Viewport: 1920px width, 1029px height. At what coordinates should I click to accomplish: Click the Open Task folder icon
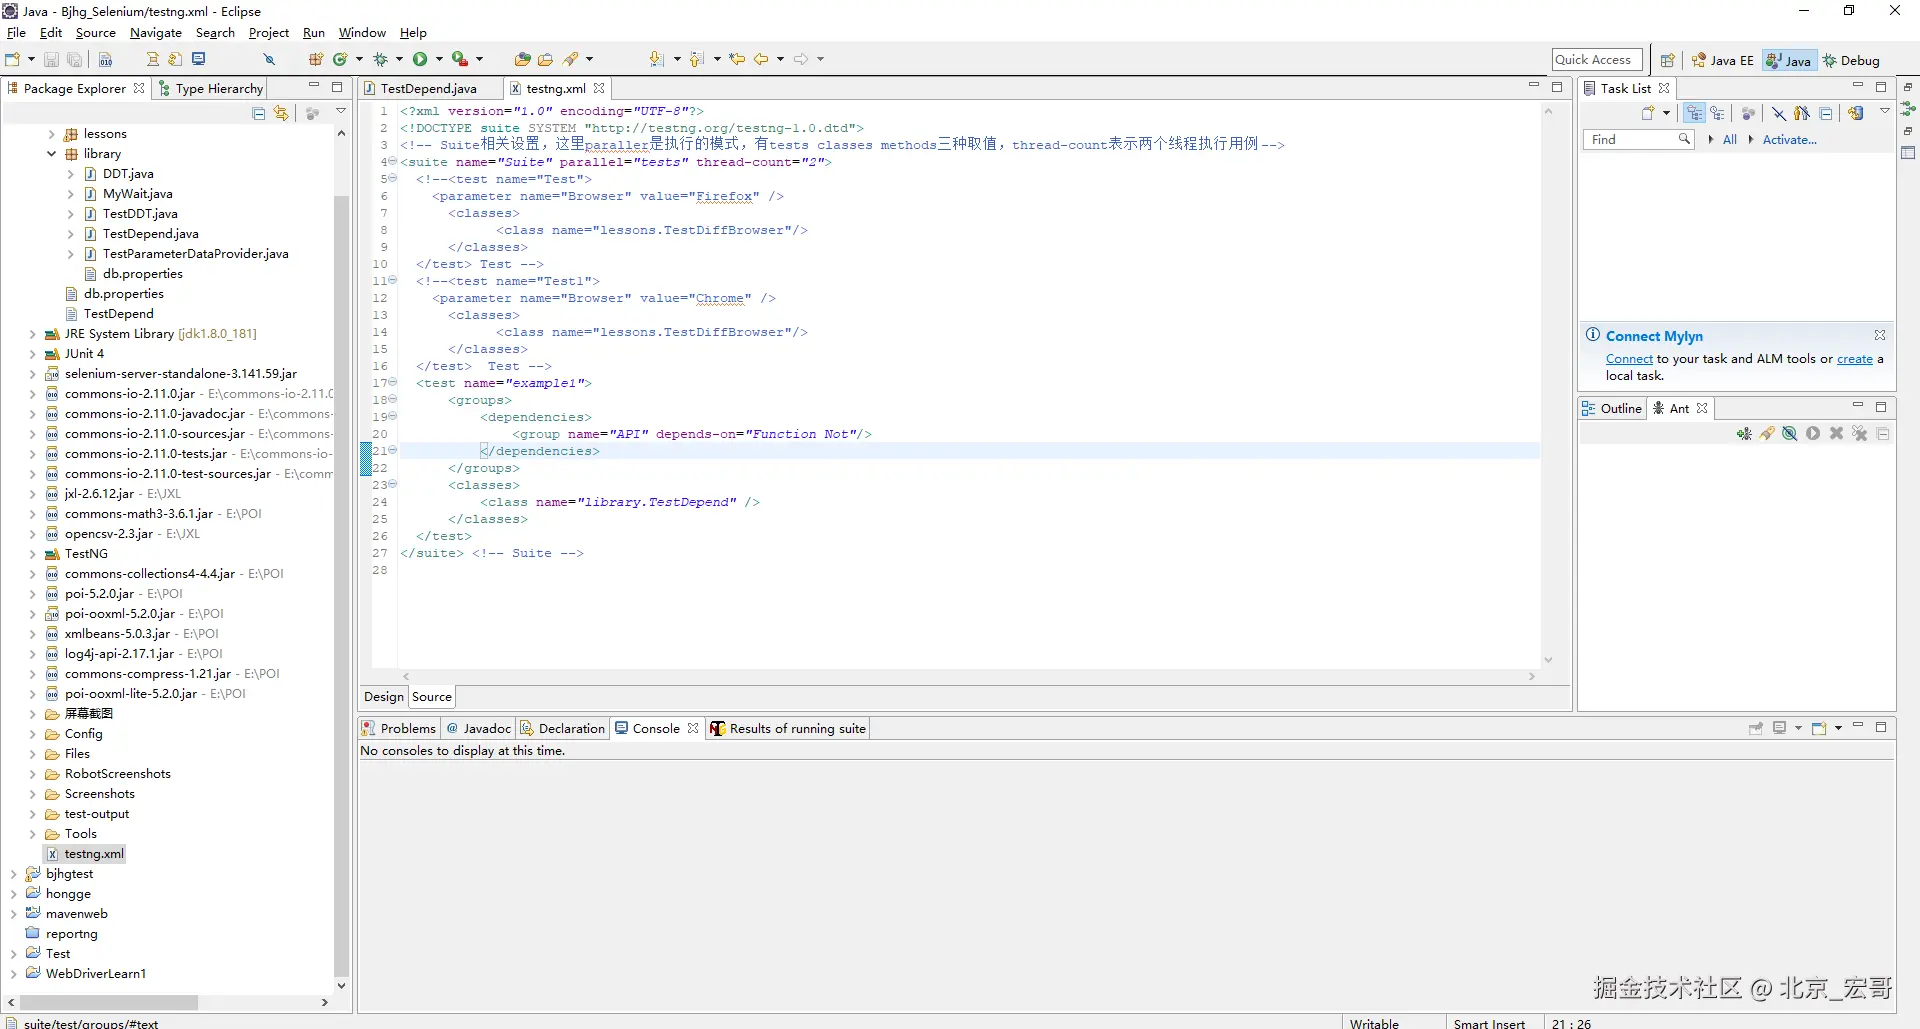point(545,59)
